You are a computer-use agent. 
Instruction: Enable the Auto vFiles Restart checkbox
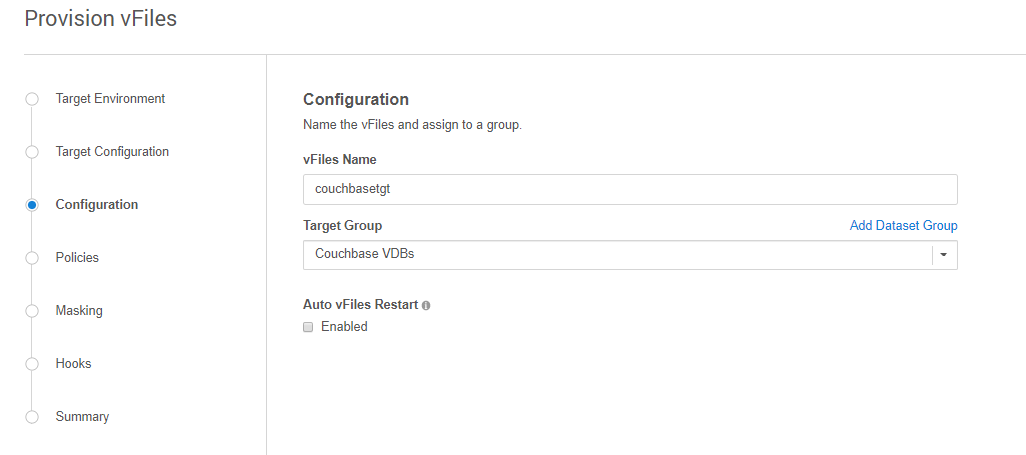pos(309,327)
